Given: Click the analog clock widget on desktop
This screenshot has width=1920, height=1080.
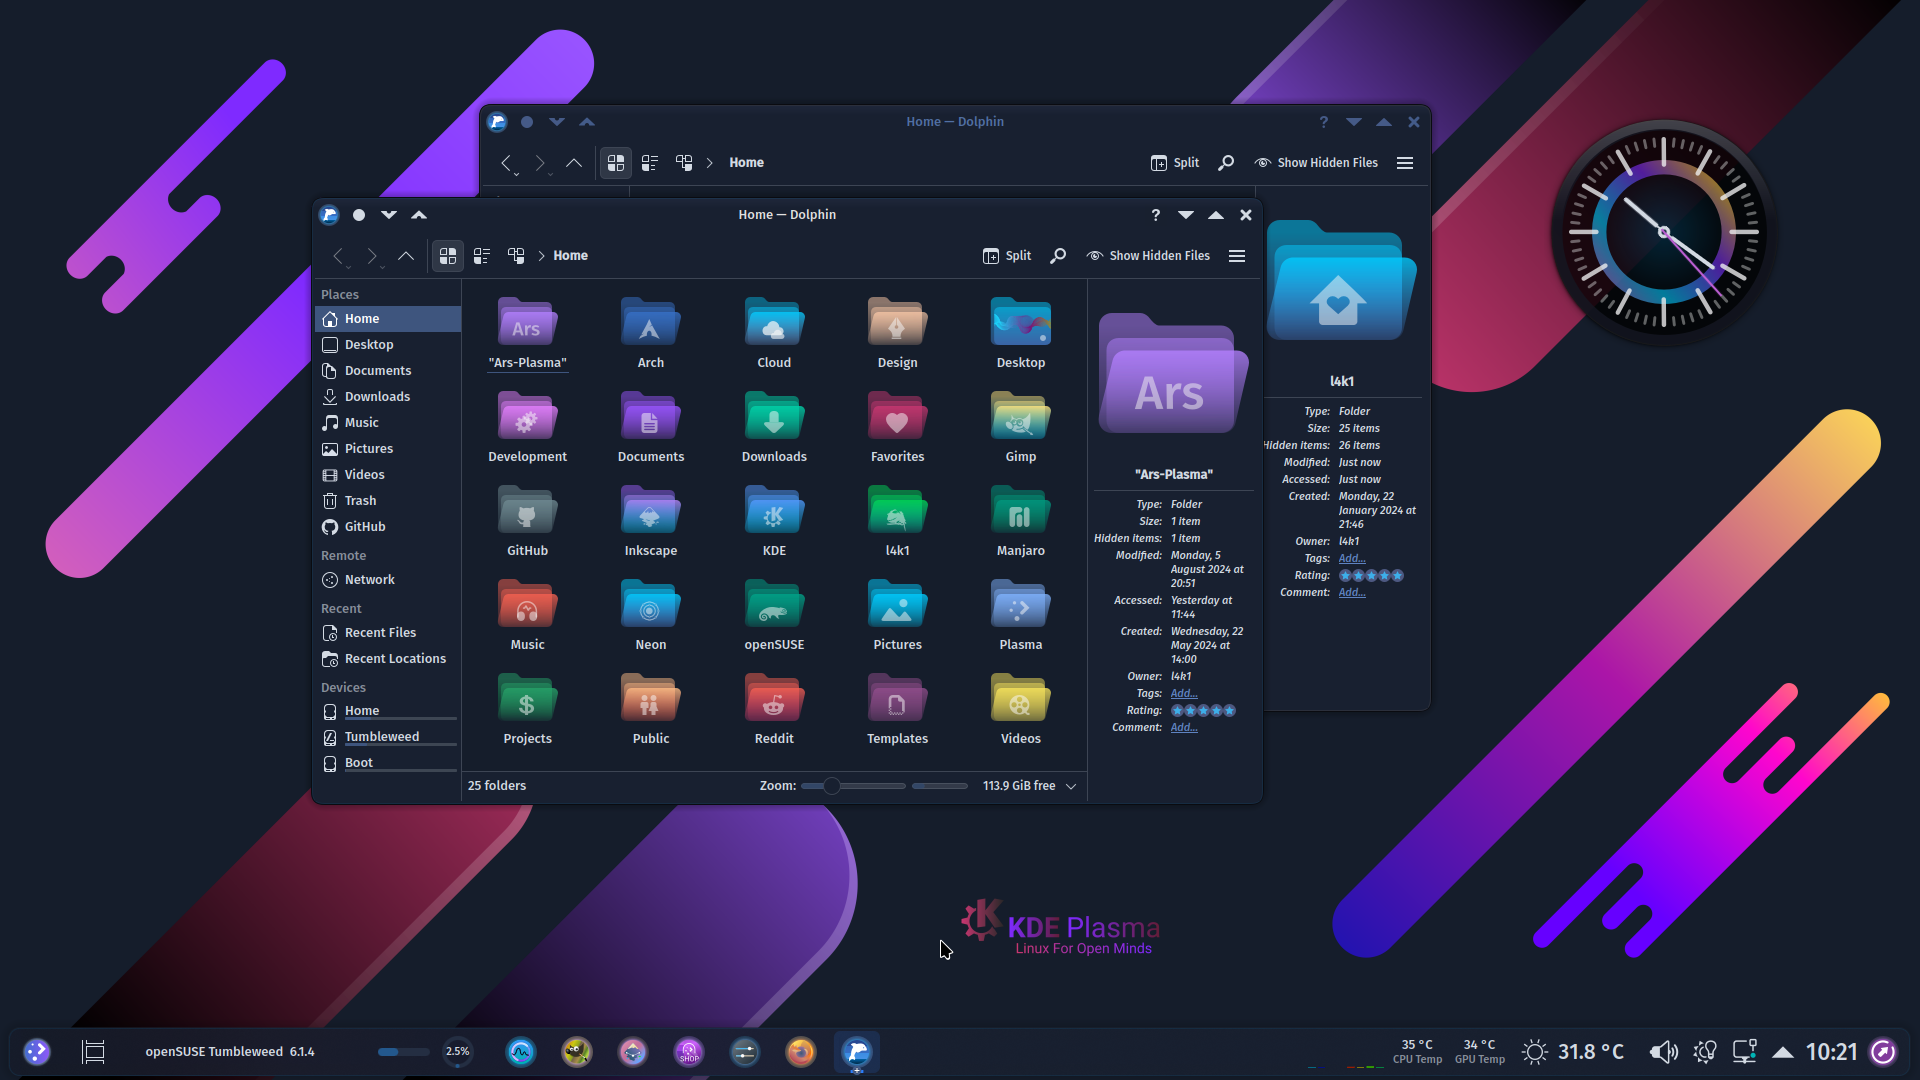Looking at the screenshot, I should [1663, 232].
